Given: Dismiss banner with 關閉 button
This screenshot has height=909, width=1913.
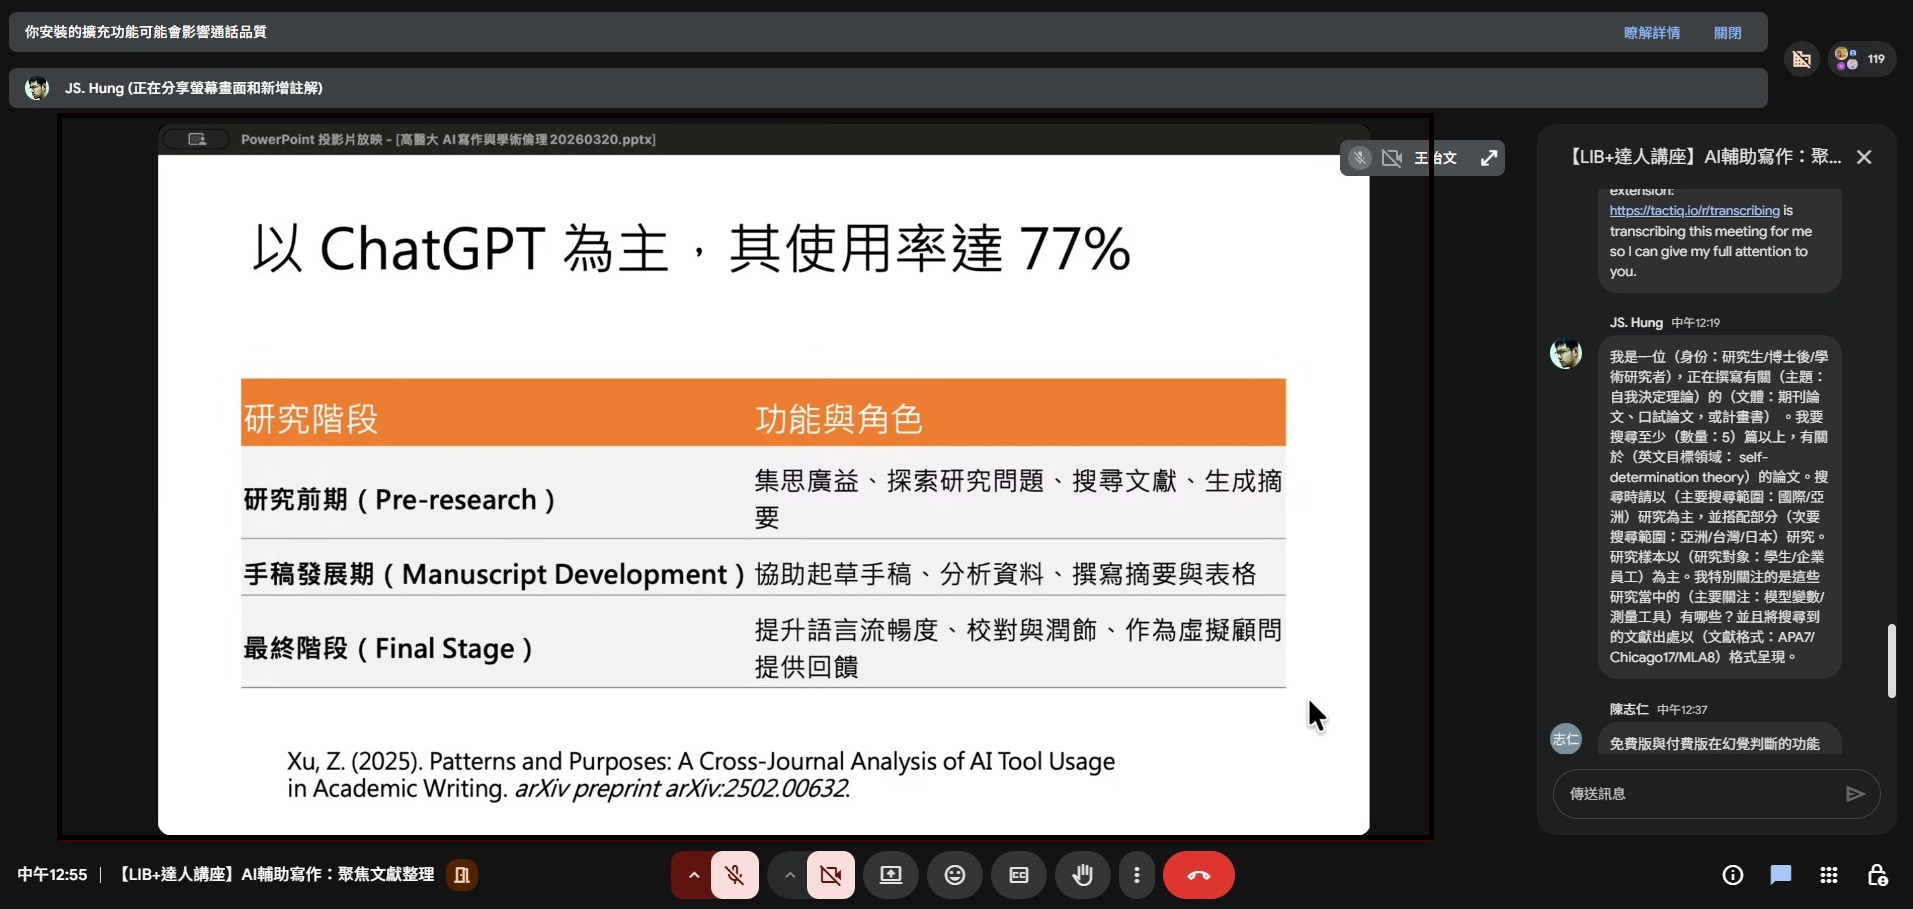Looking at the screenshot, I should [1727, 33].
